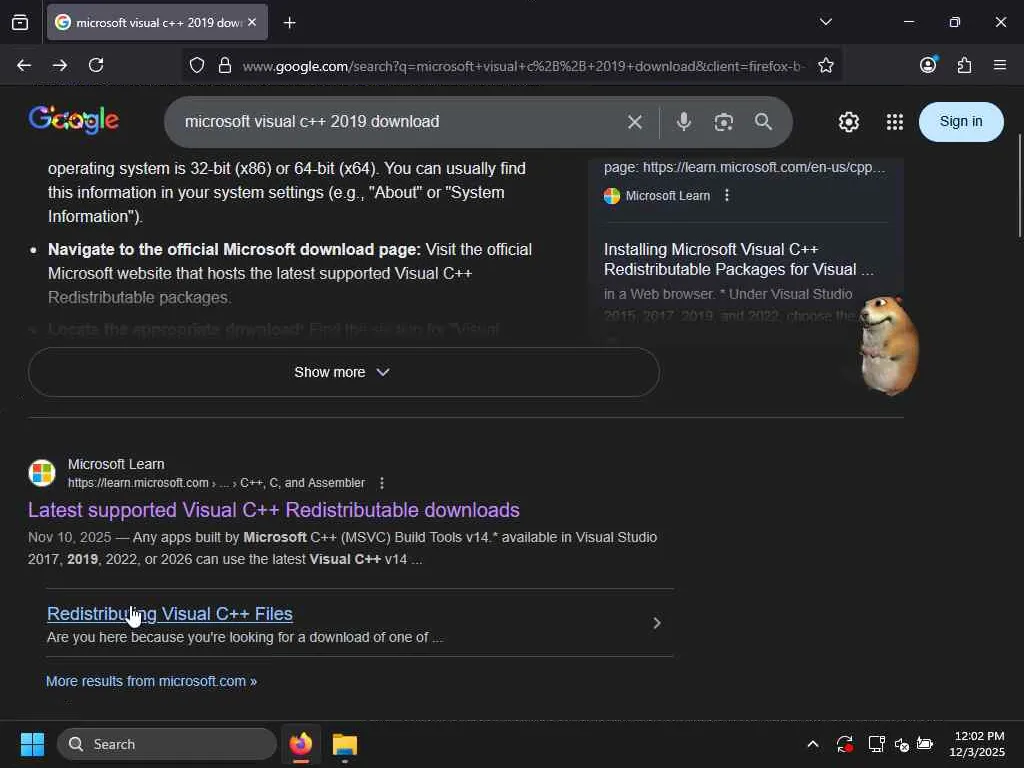Open sync update tray icon
The width and height of the screenshot is (1024, 768).
pos(844,744)
